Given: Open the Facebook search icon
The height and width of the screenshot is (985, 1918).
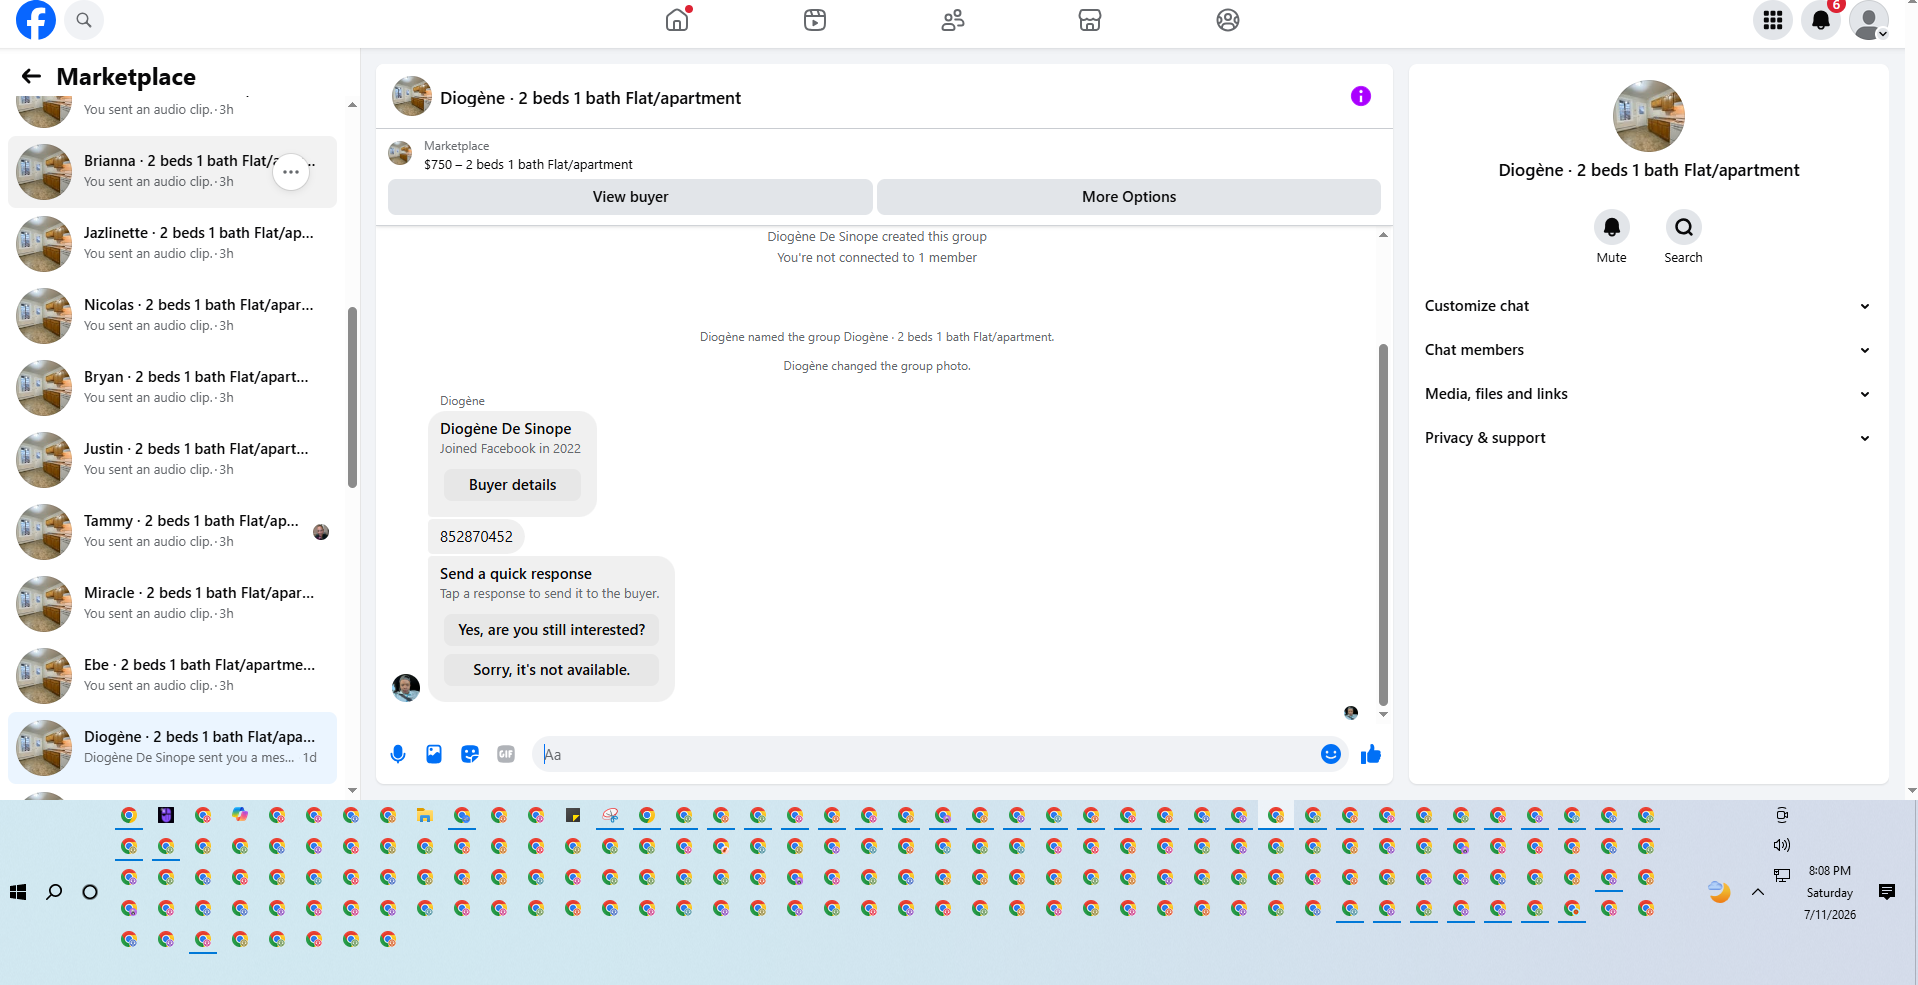Looking at the screenshot, I should point(84,20).
